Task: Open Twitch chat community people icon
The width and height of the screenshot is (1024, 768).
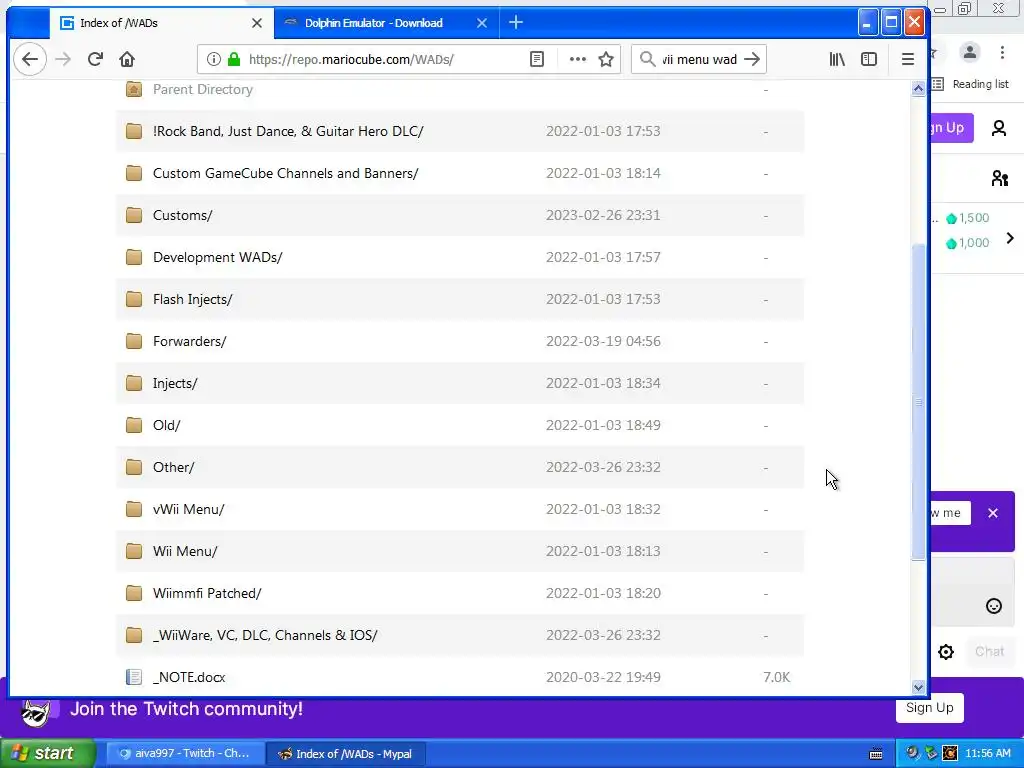Action: point(999,178)
